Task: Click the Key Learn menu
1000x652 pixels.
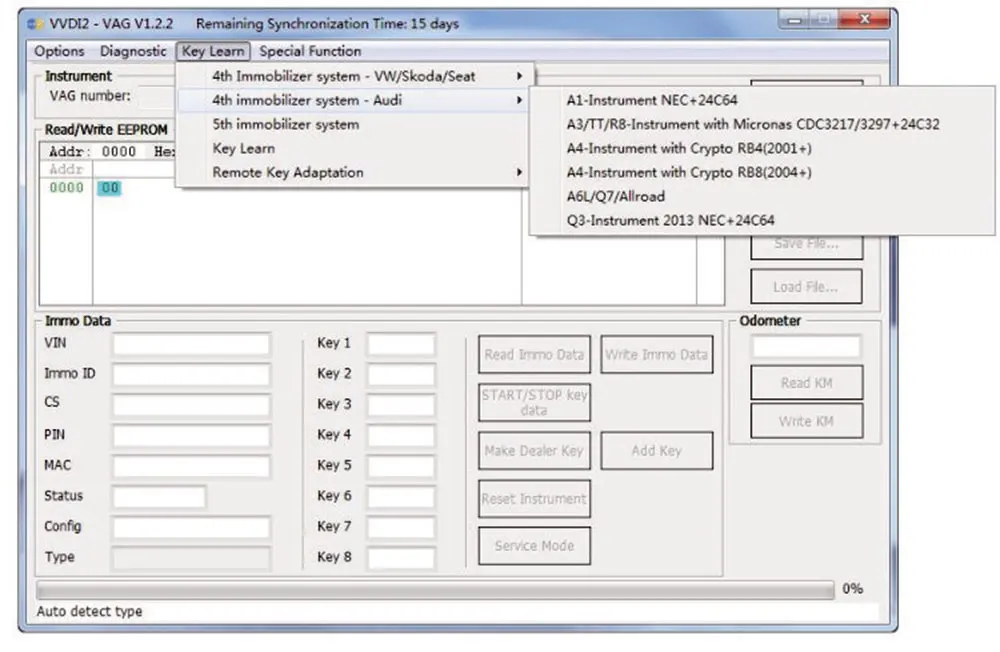Action: tap(213, 51)
